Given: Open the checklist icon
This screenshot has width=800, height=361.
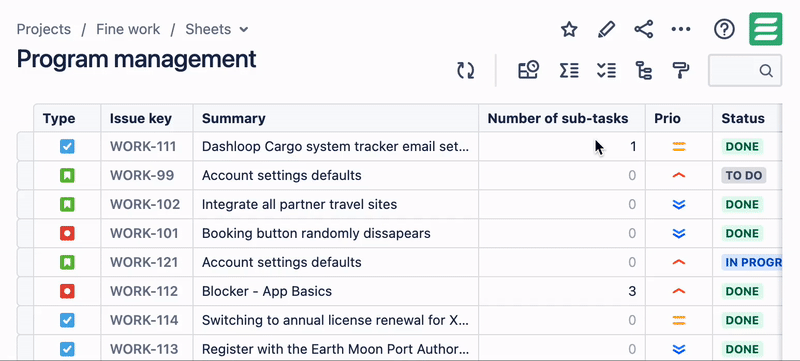Looking at the screenshot, I should coord(606,70).
